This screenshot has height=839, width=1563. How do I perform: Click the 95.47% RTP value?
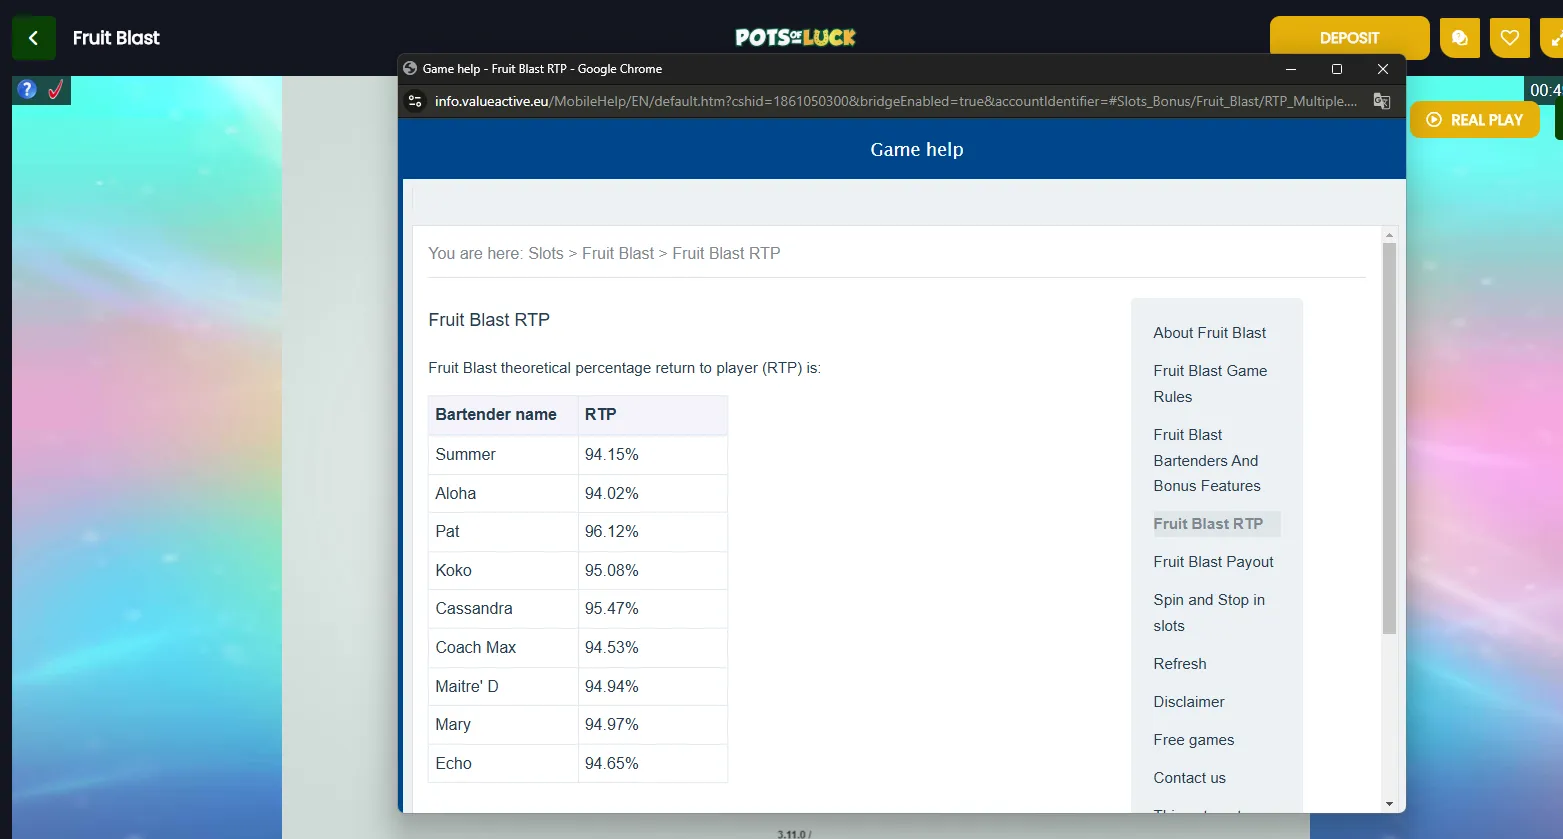click(x=612, y=609)
